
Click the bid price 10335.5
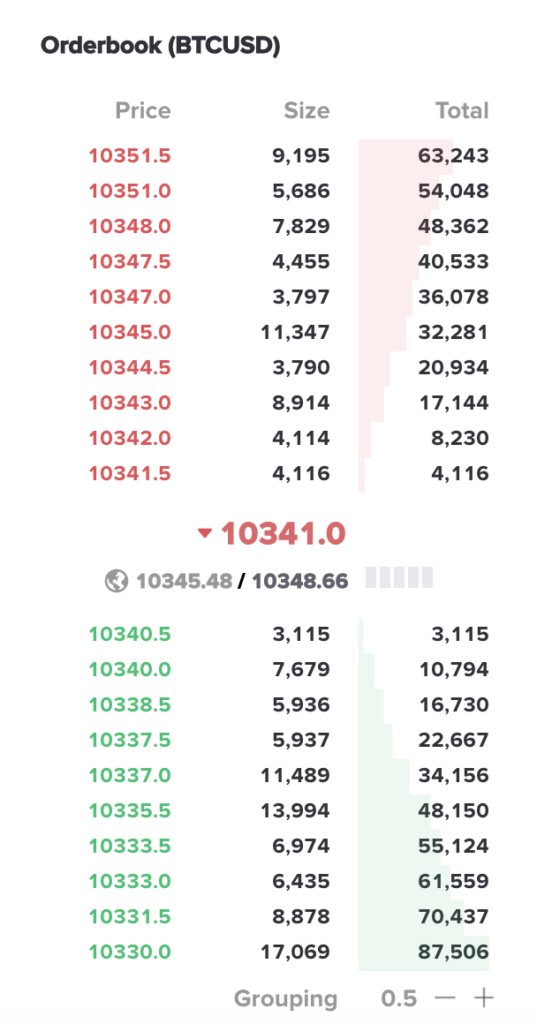click(x=129, y=810)
